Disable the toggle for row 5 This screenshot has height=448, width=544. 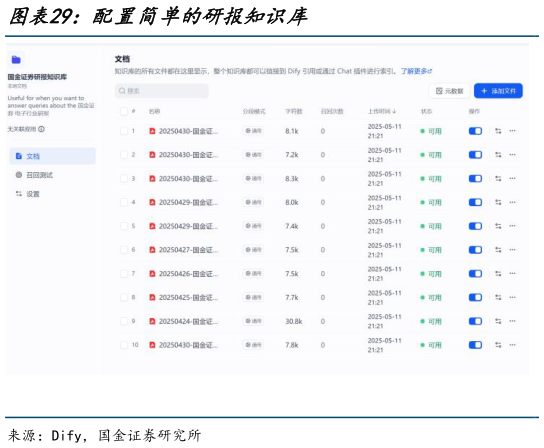pos(475,226)
